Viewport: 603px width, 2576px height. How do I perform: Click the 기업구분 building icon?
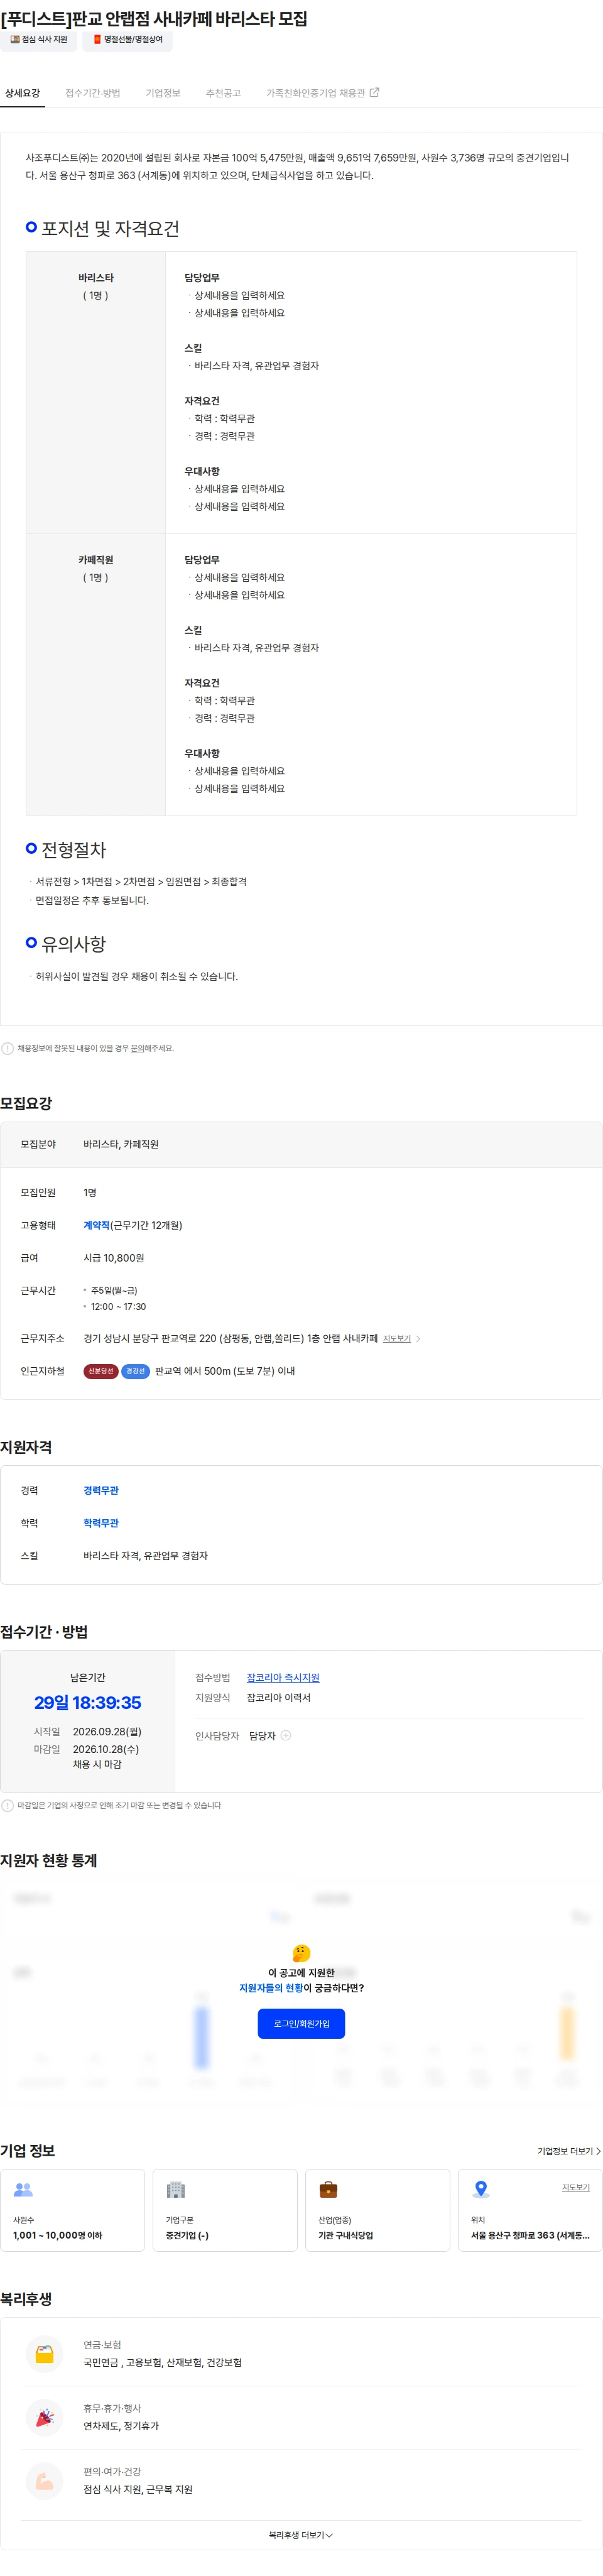pyautogui.click(x=176, y=2190)
